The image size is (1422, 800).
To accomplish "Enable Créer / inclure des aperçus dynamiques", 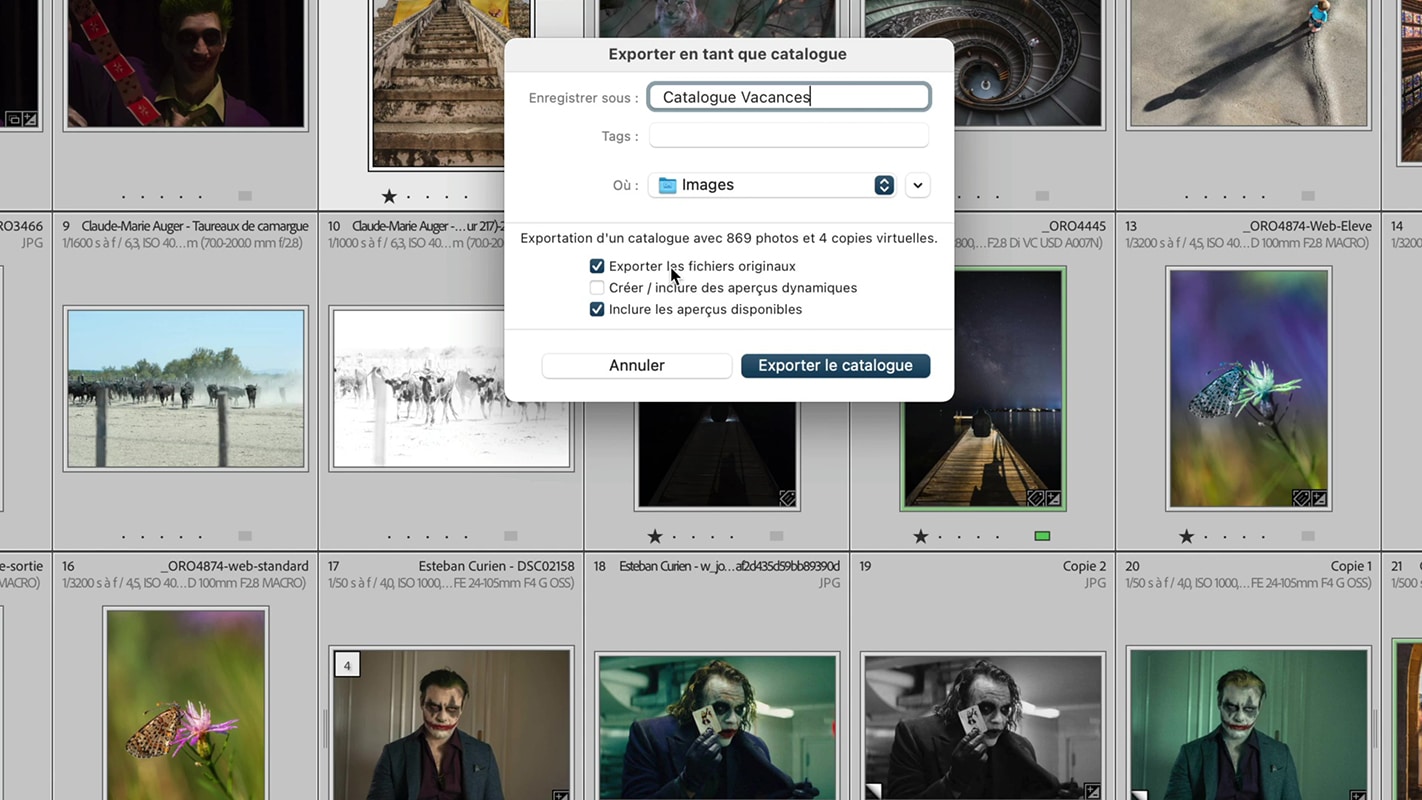I will (x=597, y=288).
